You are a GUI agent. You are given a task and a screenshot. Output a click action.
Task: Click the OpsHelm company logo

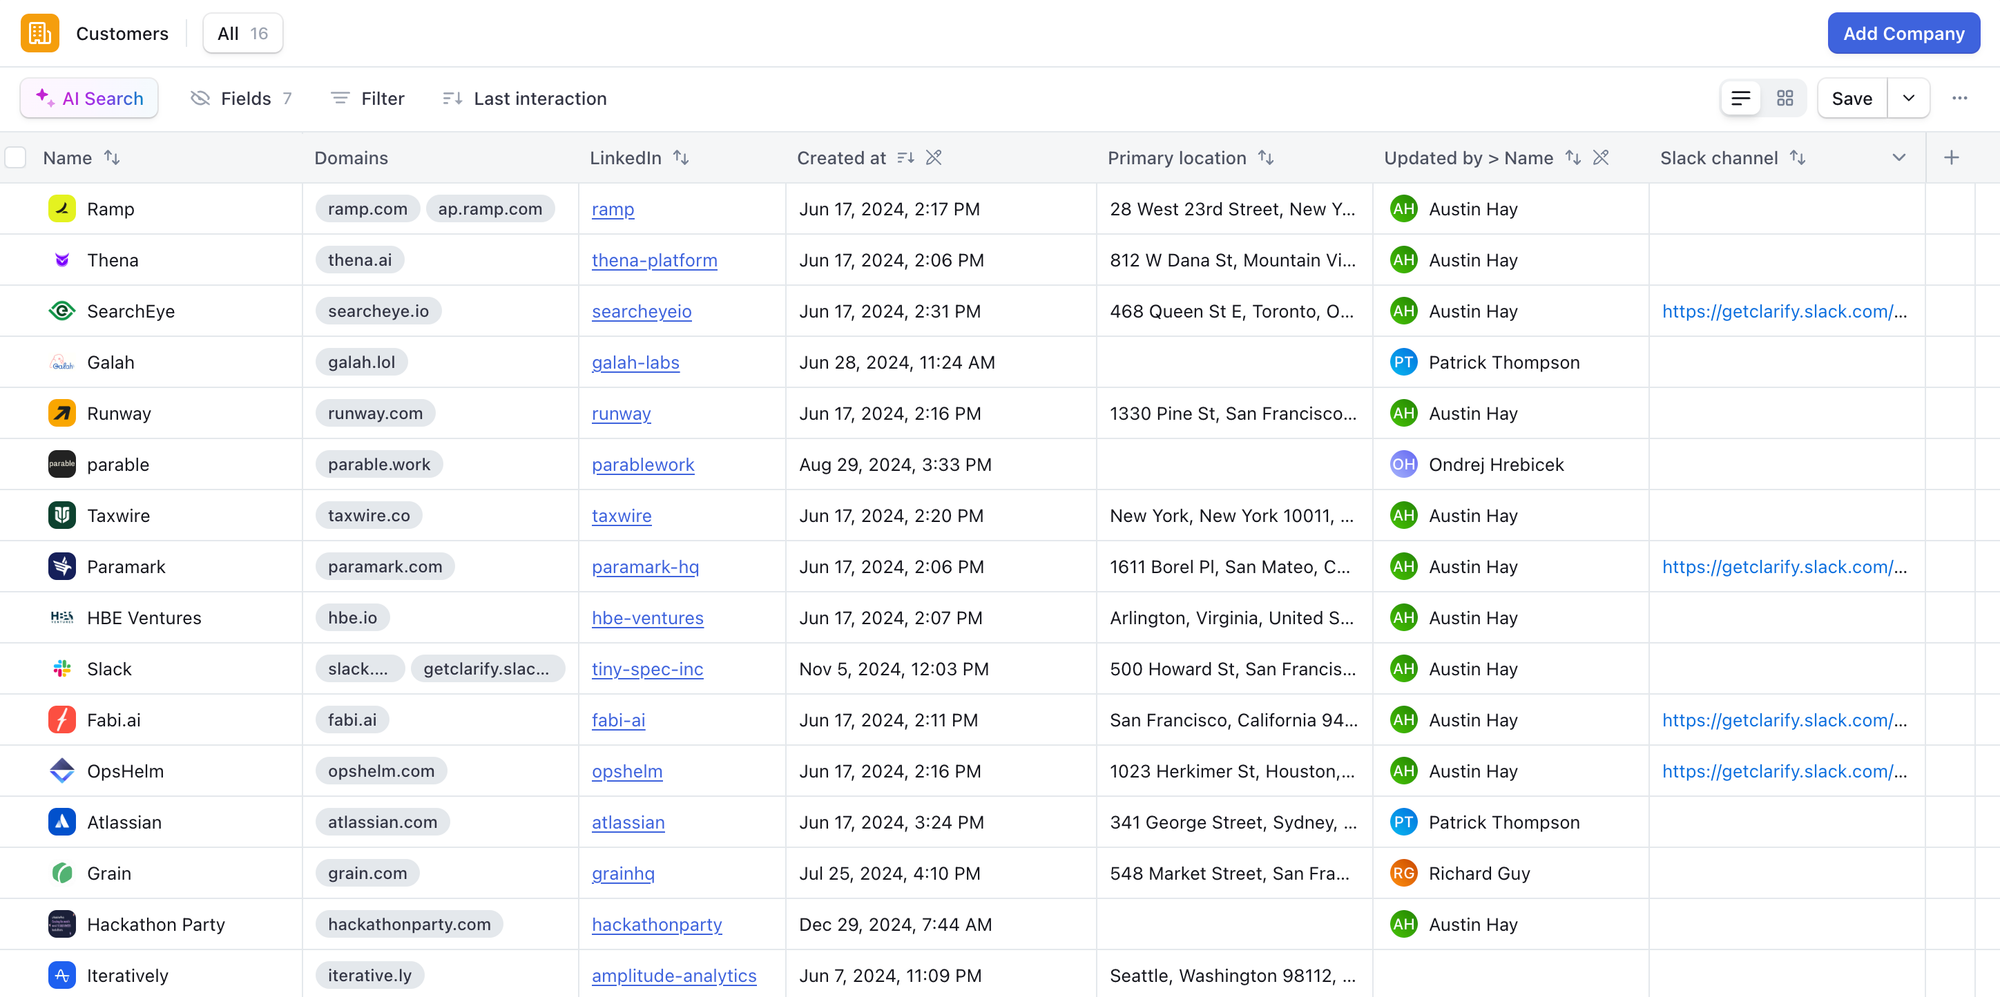pyautogui.click(x=62, y=771)
